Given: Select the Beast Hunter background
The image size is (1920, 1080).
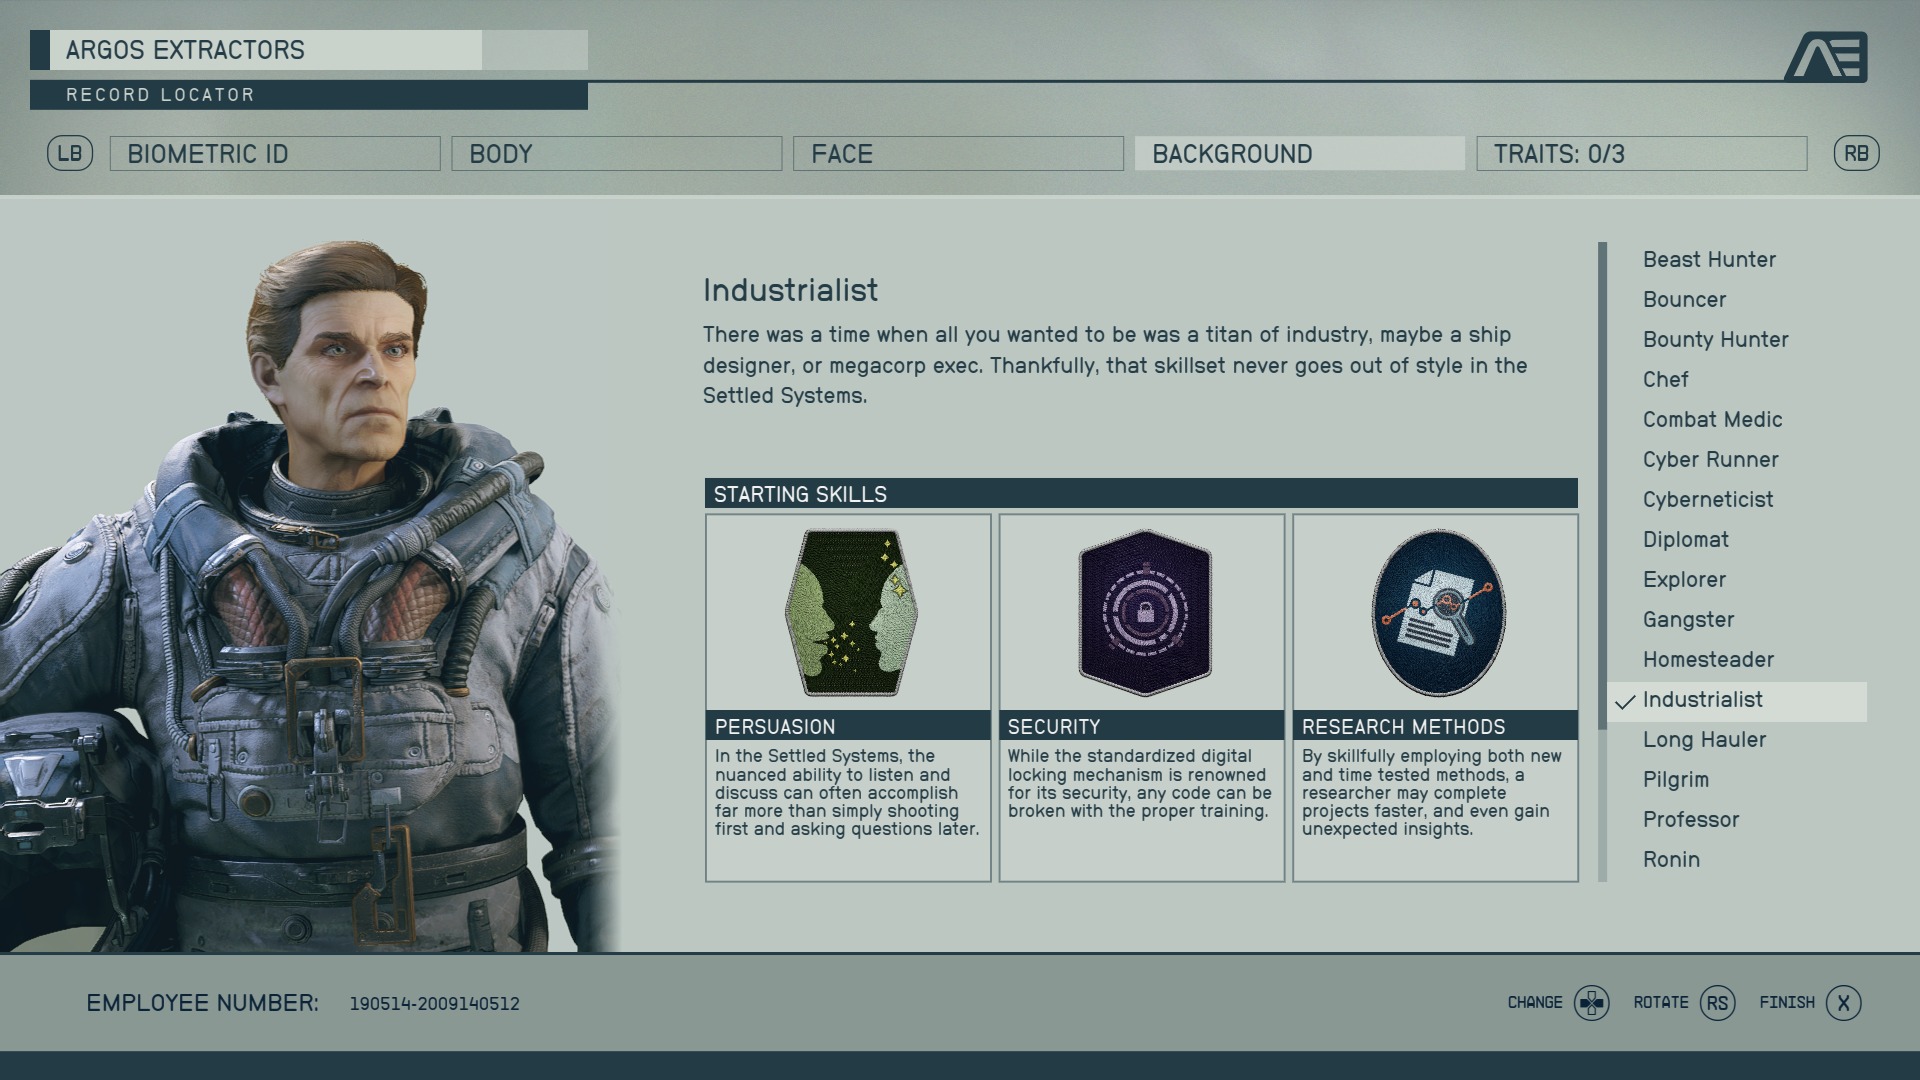Looking at the screenshot, I should 1709,260.
